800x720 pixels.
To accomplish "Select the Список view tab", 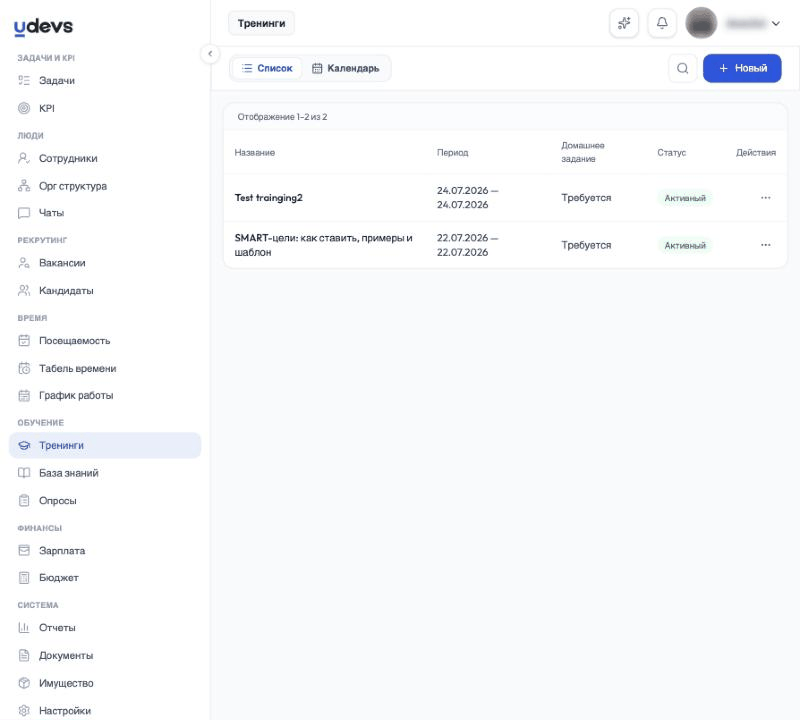I will click(267, 68).
